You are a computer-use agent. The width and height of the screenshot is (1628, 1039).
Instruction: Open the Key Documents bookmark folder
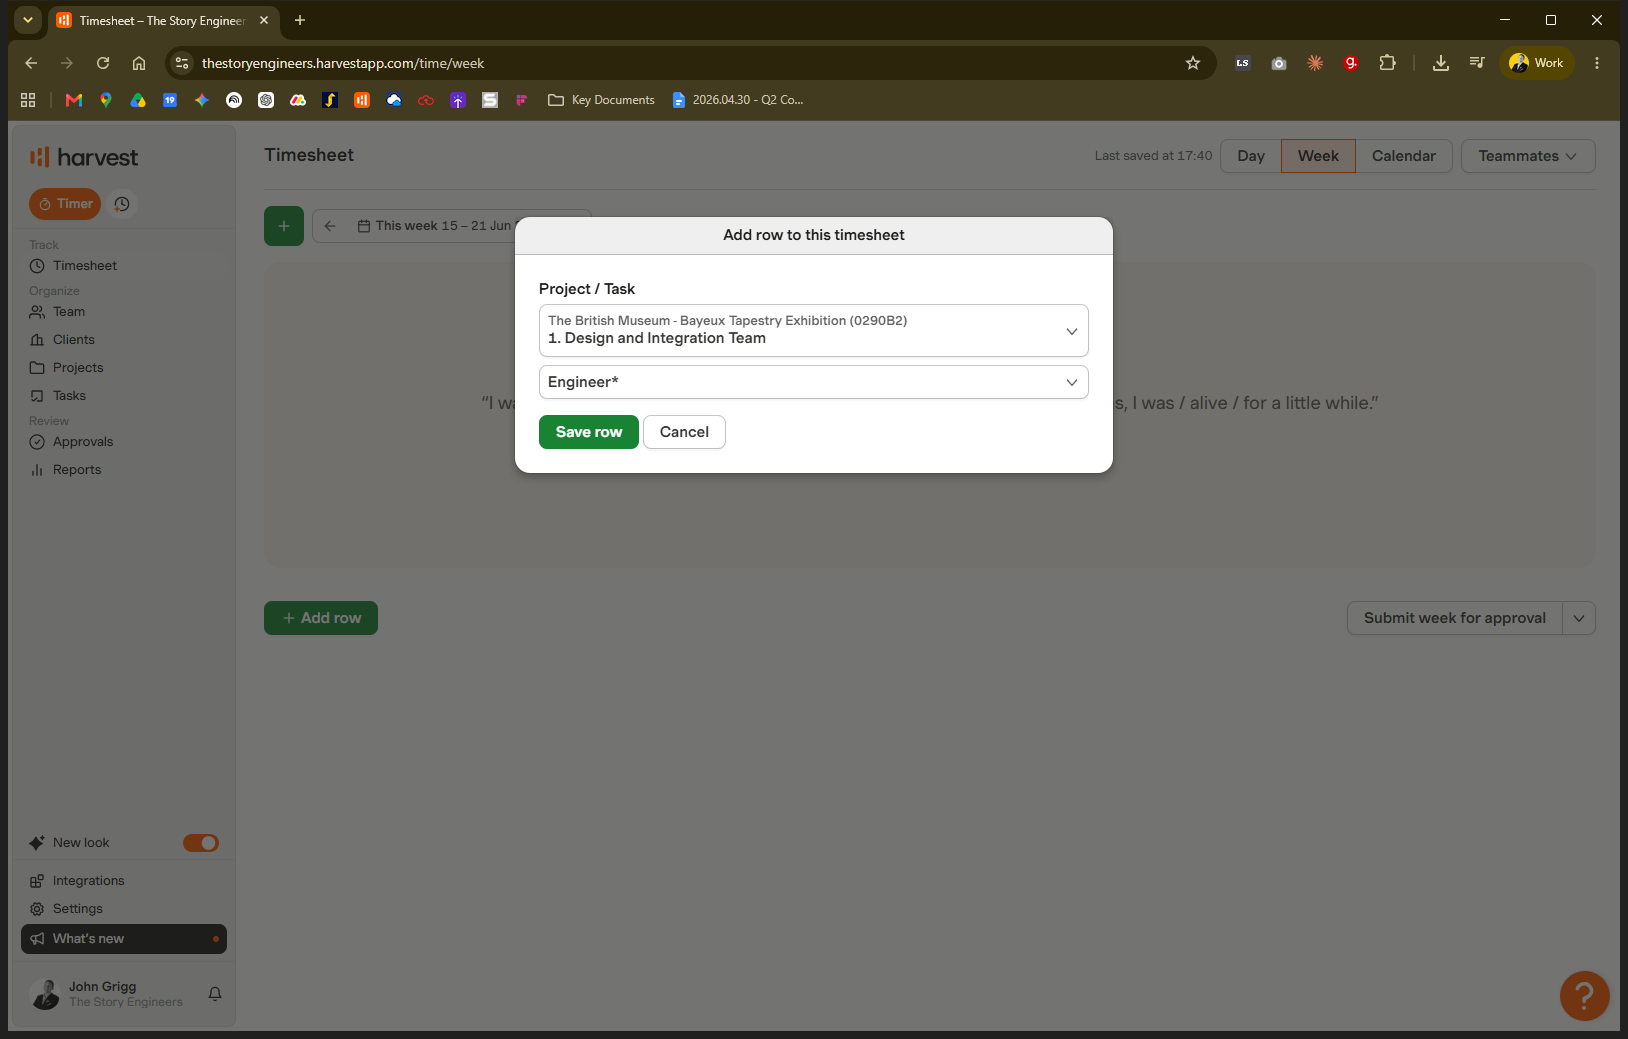pyautogui.click(x=601, y=100)
